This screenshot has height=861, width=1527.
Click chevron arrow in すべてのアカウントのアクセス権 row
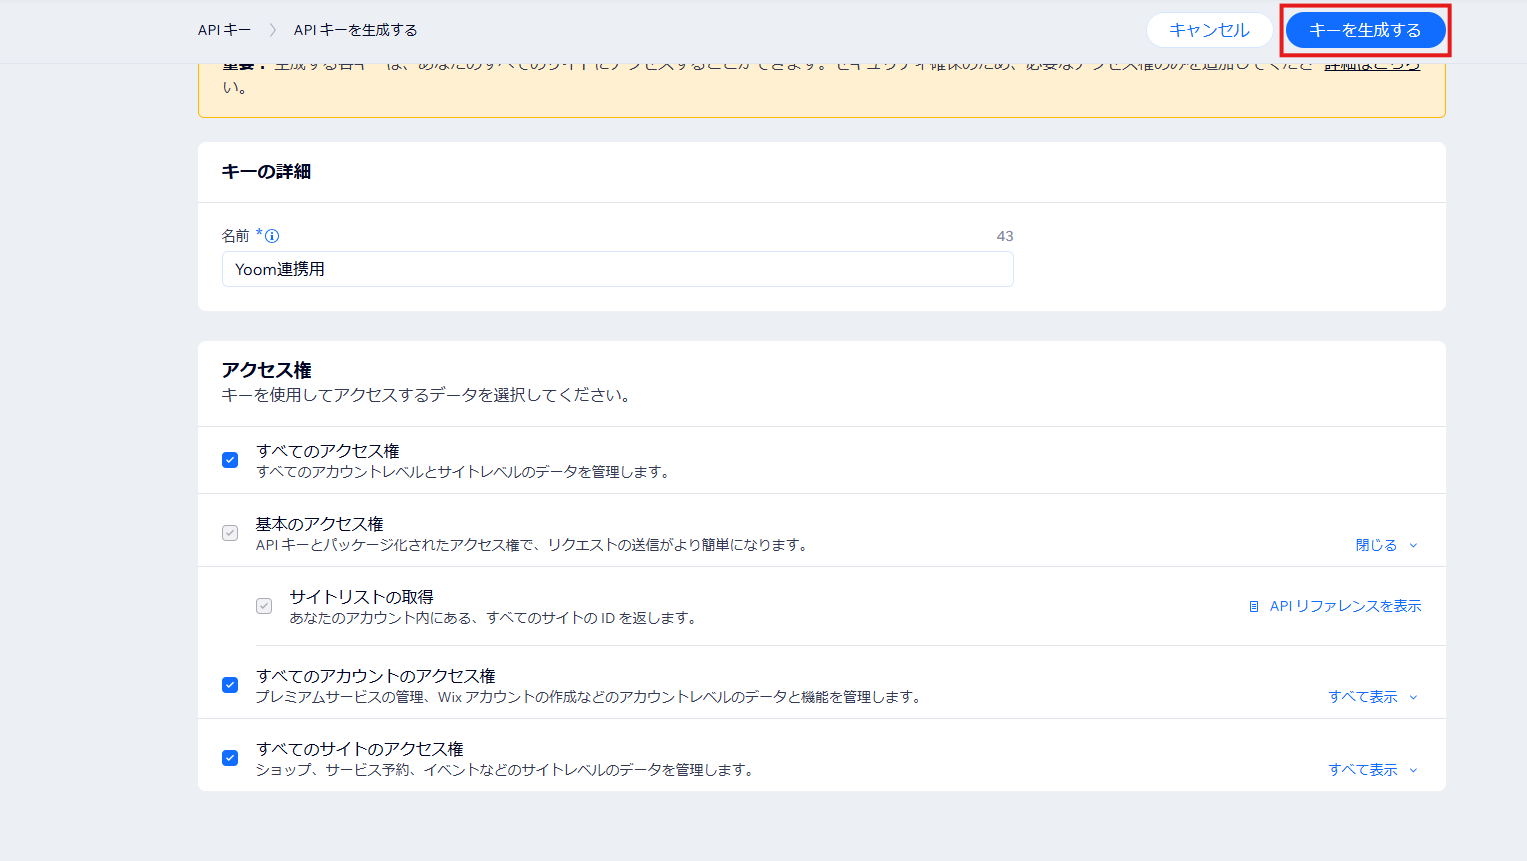point(1413,698)
